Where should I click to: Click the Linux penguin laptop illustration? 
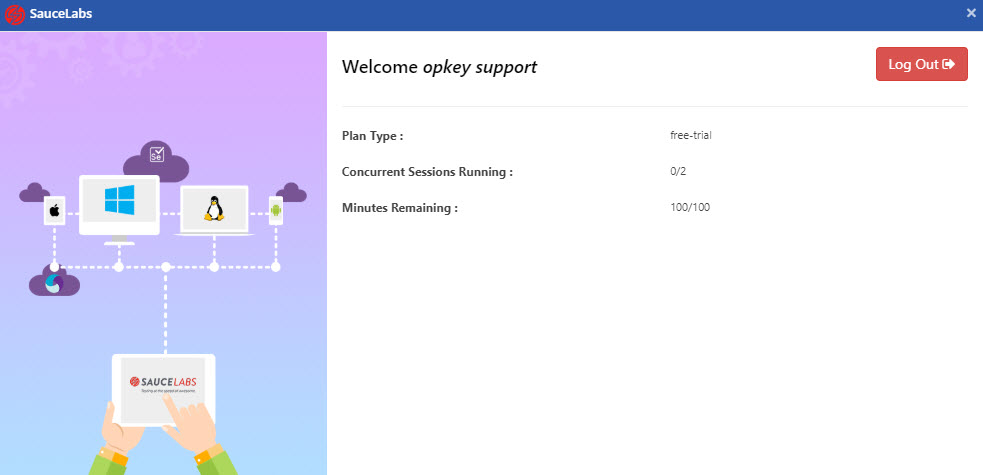click(x=214, y=210)
